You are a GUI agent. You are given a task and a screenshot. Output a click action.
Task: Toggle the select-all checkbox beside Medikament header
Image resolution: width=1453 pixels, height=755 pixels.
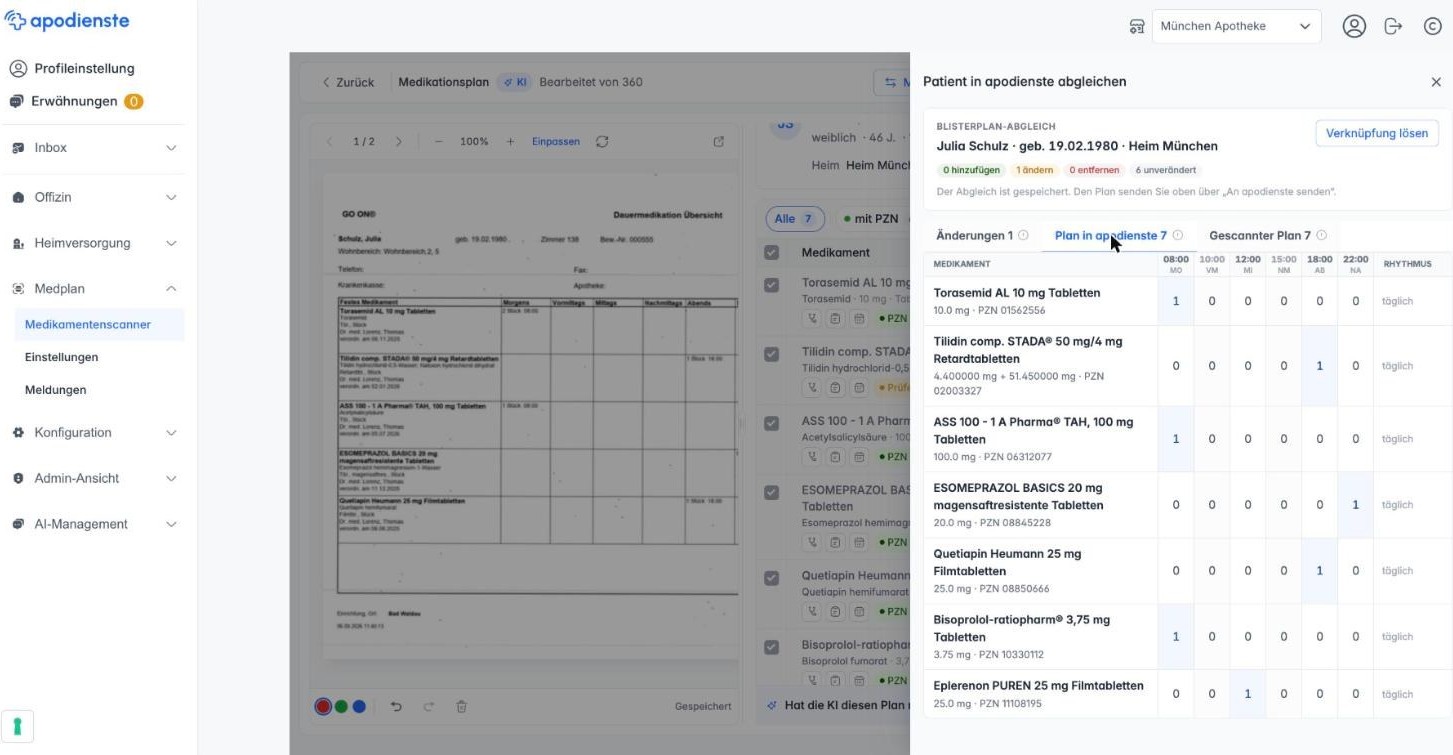(771, 252)
